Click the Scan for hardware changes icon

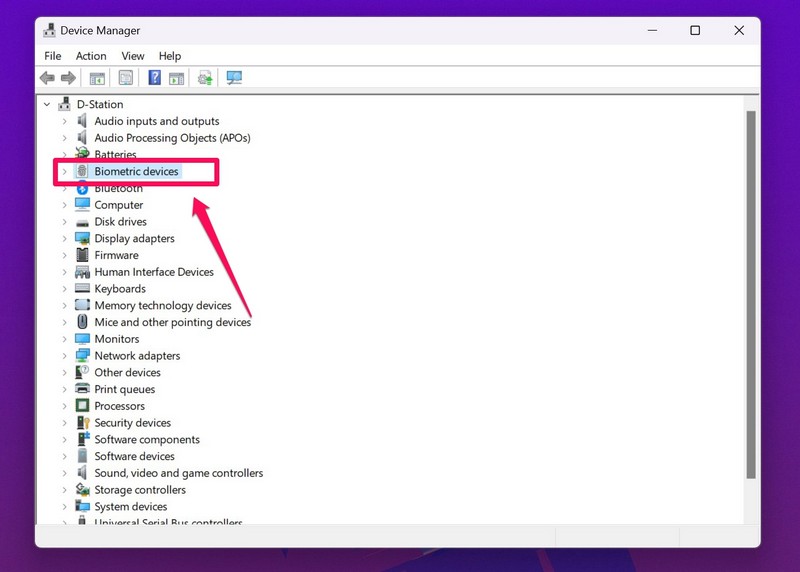pyautogui.click(x=235, y=78)
